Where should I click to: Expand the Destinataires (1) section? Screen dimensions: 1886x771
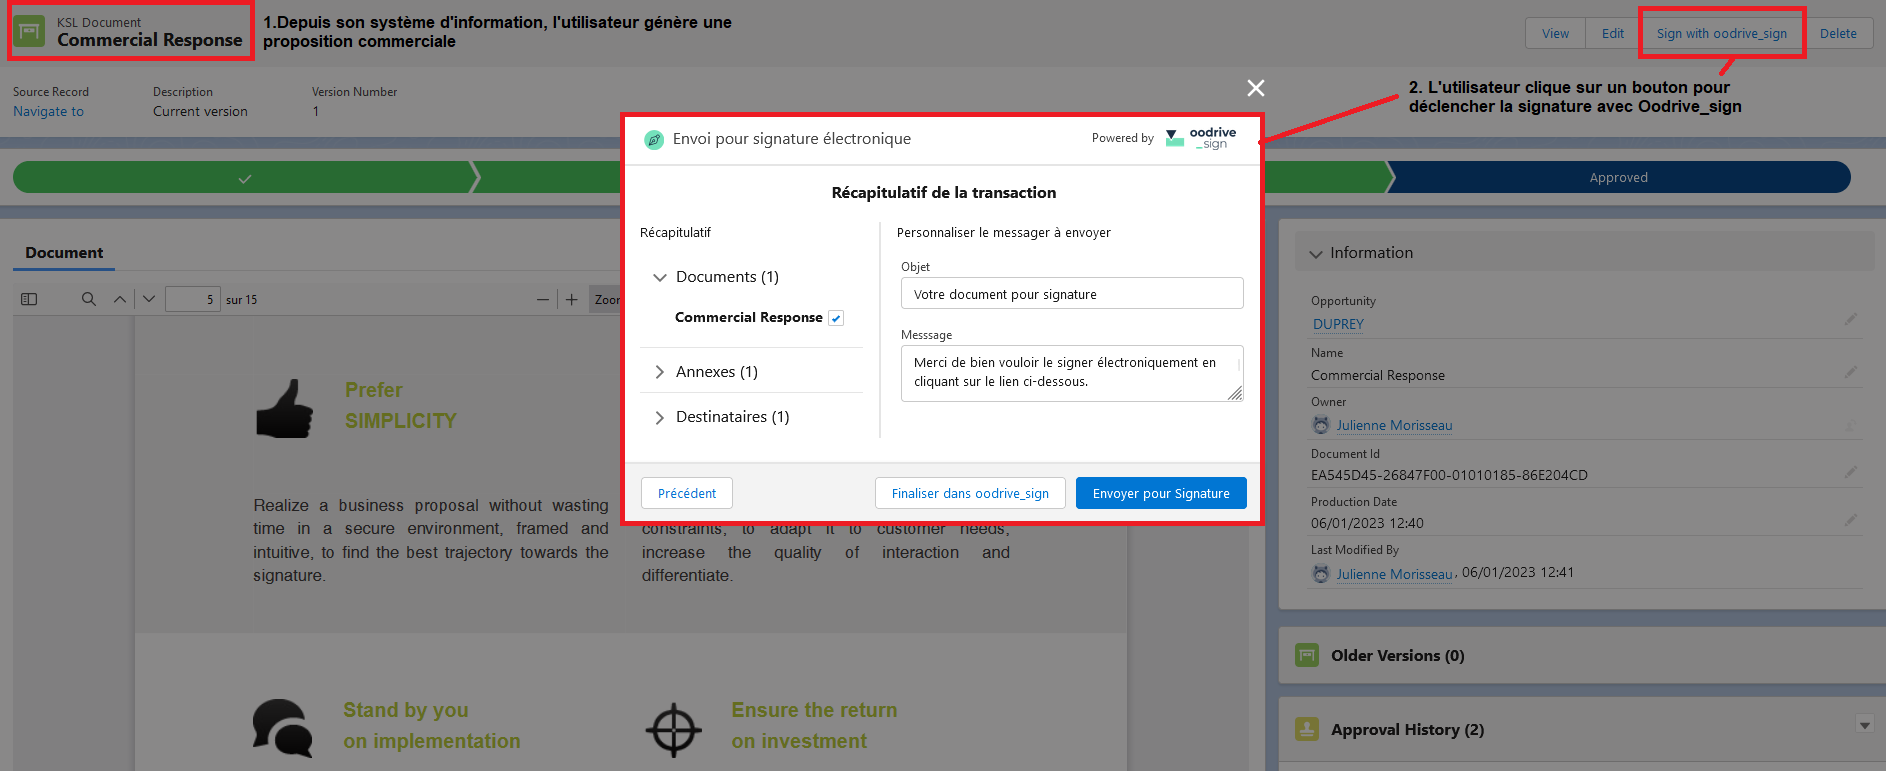[660, 417]
